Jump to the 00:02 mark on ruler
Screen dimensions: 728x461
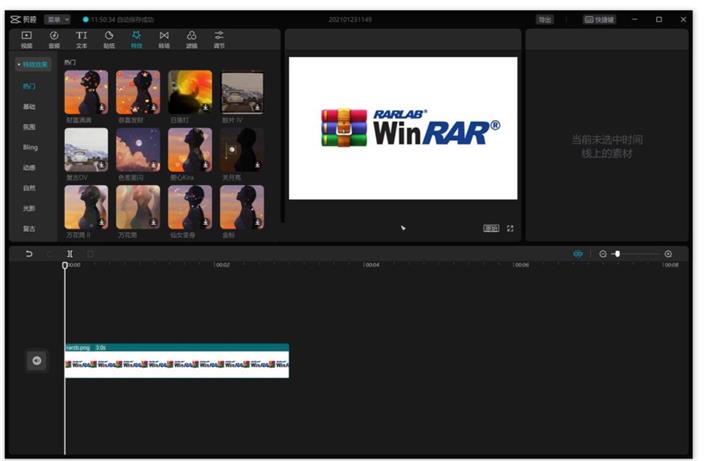point(222,265)
